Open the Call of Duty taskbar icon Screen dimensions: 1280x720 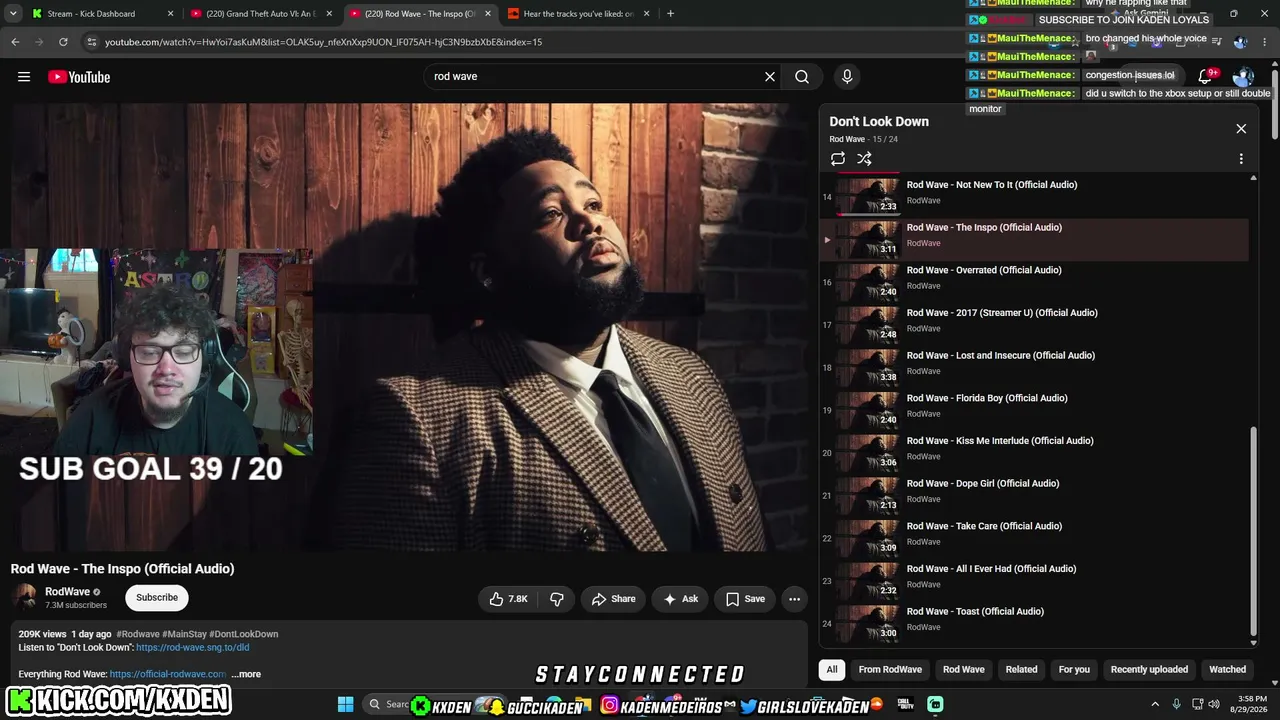(905, 705)
